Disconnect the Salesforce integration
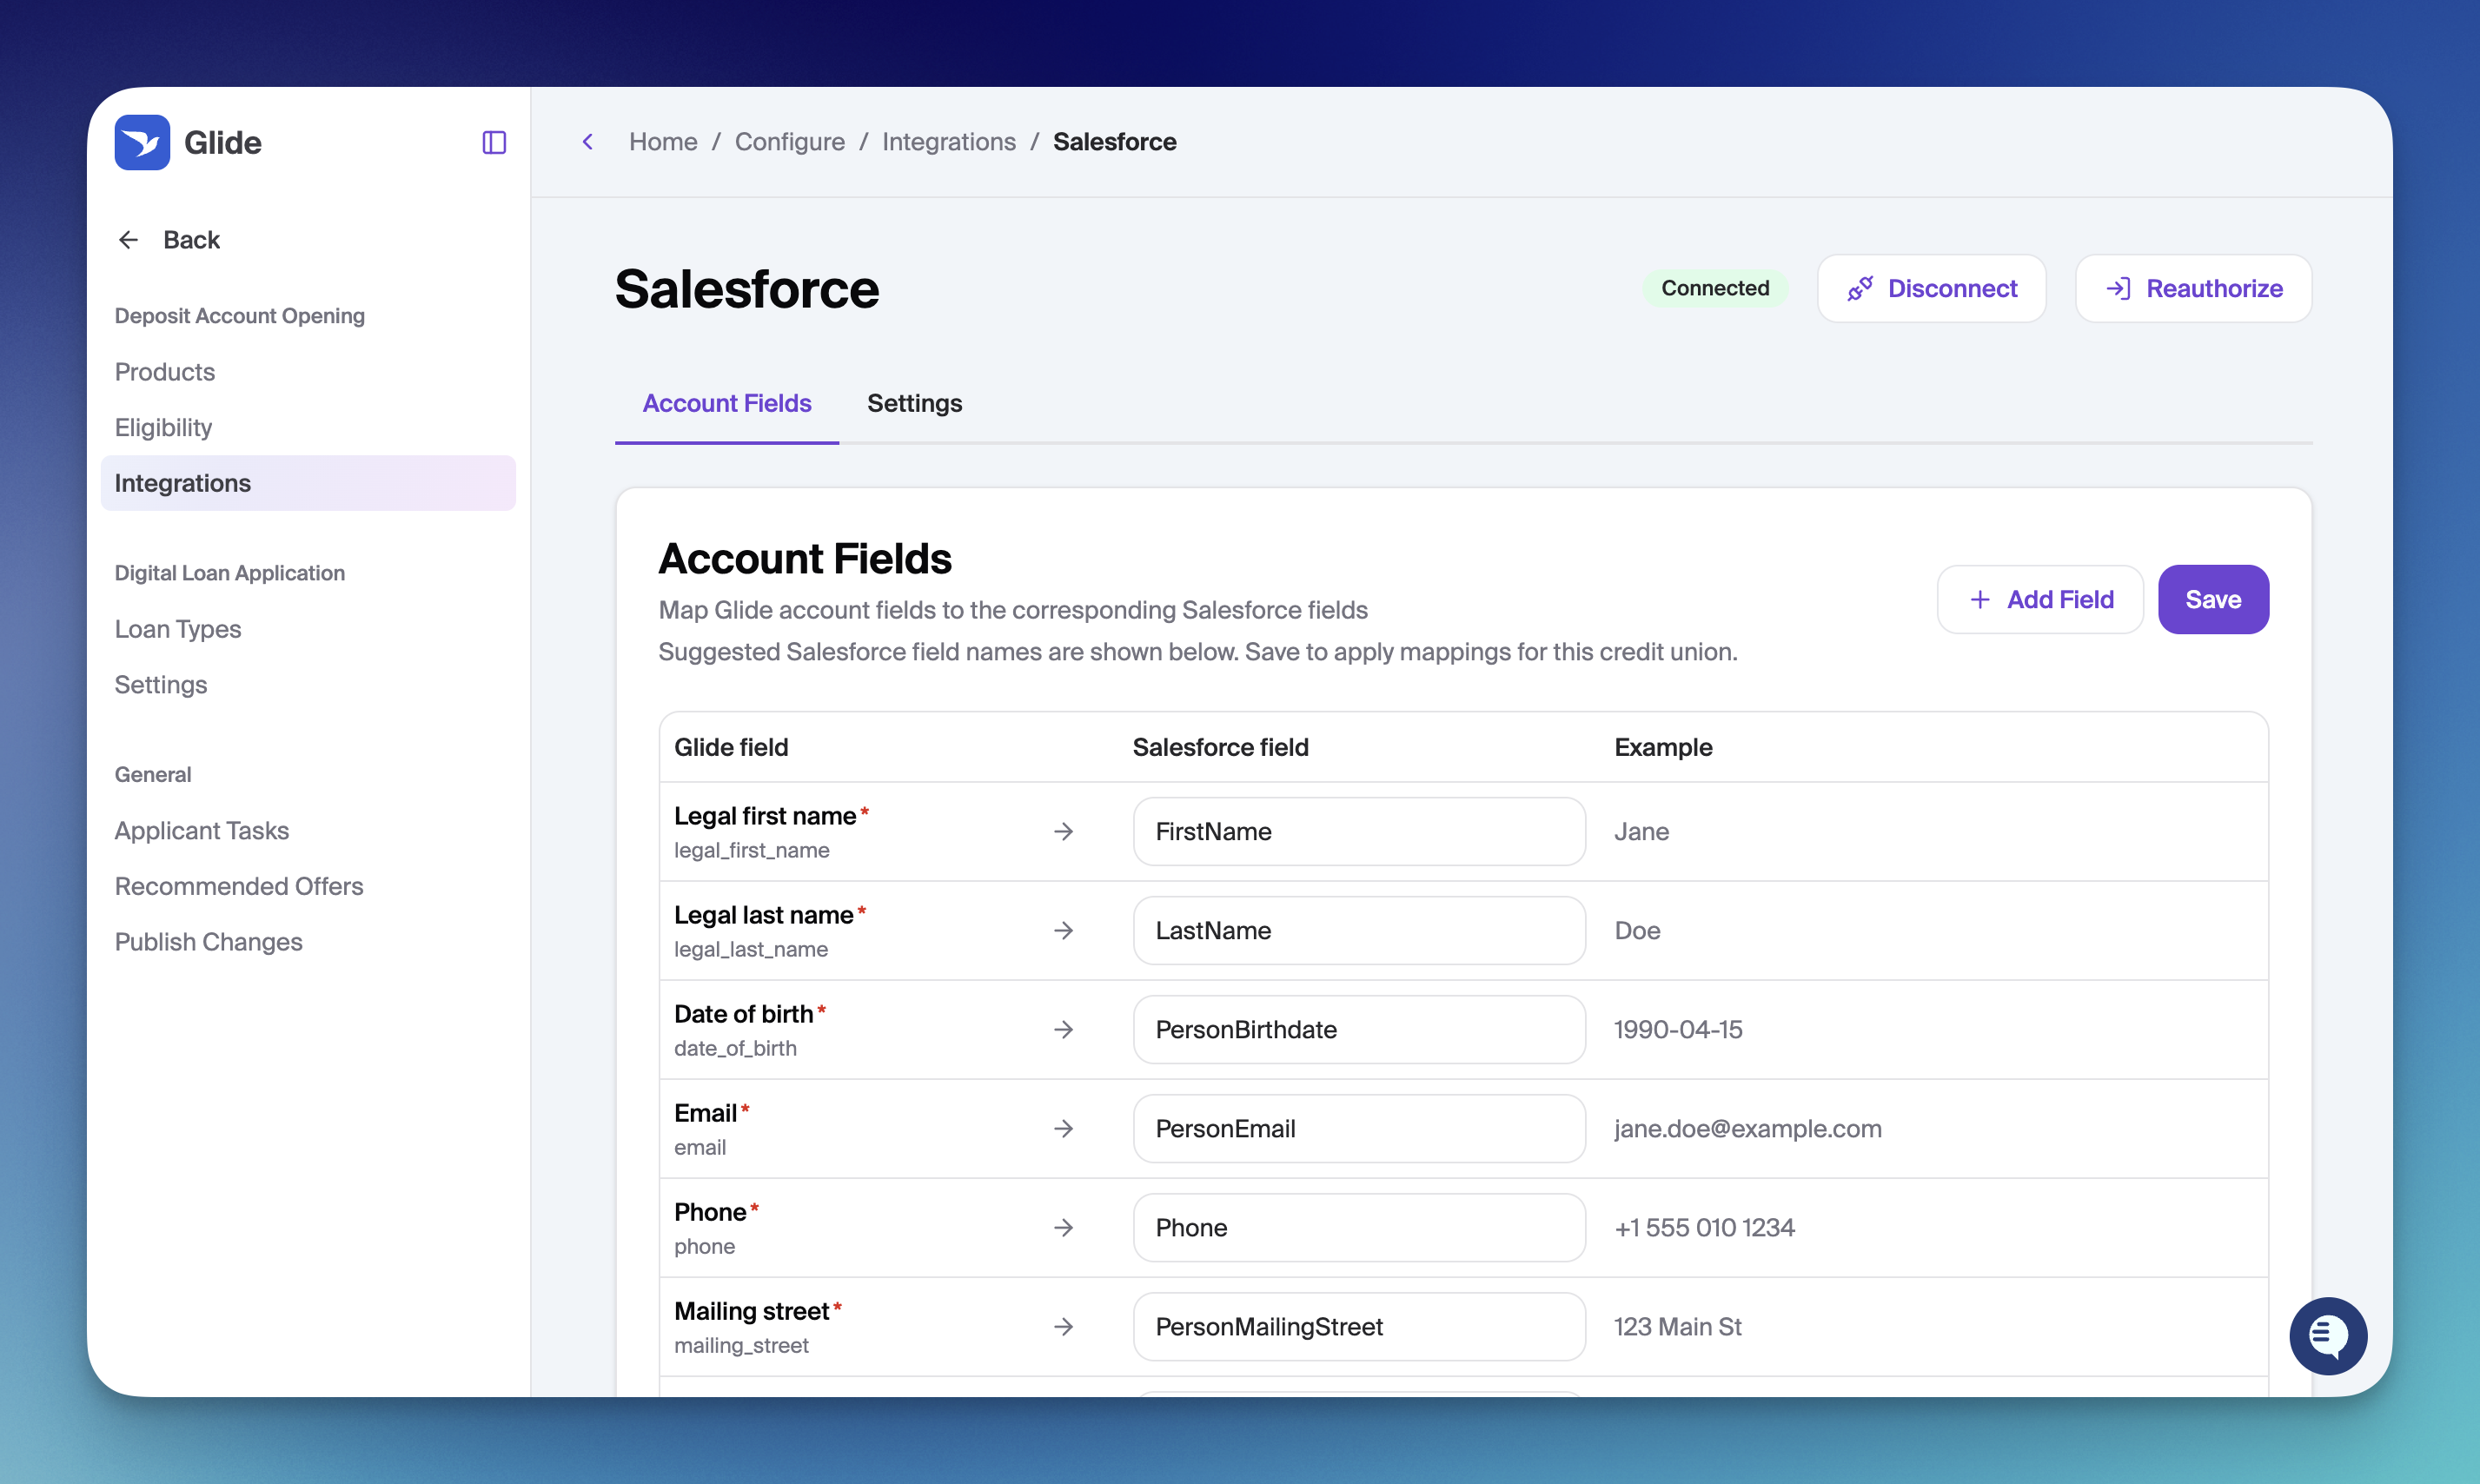 pos(1931,289)
